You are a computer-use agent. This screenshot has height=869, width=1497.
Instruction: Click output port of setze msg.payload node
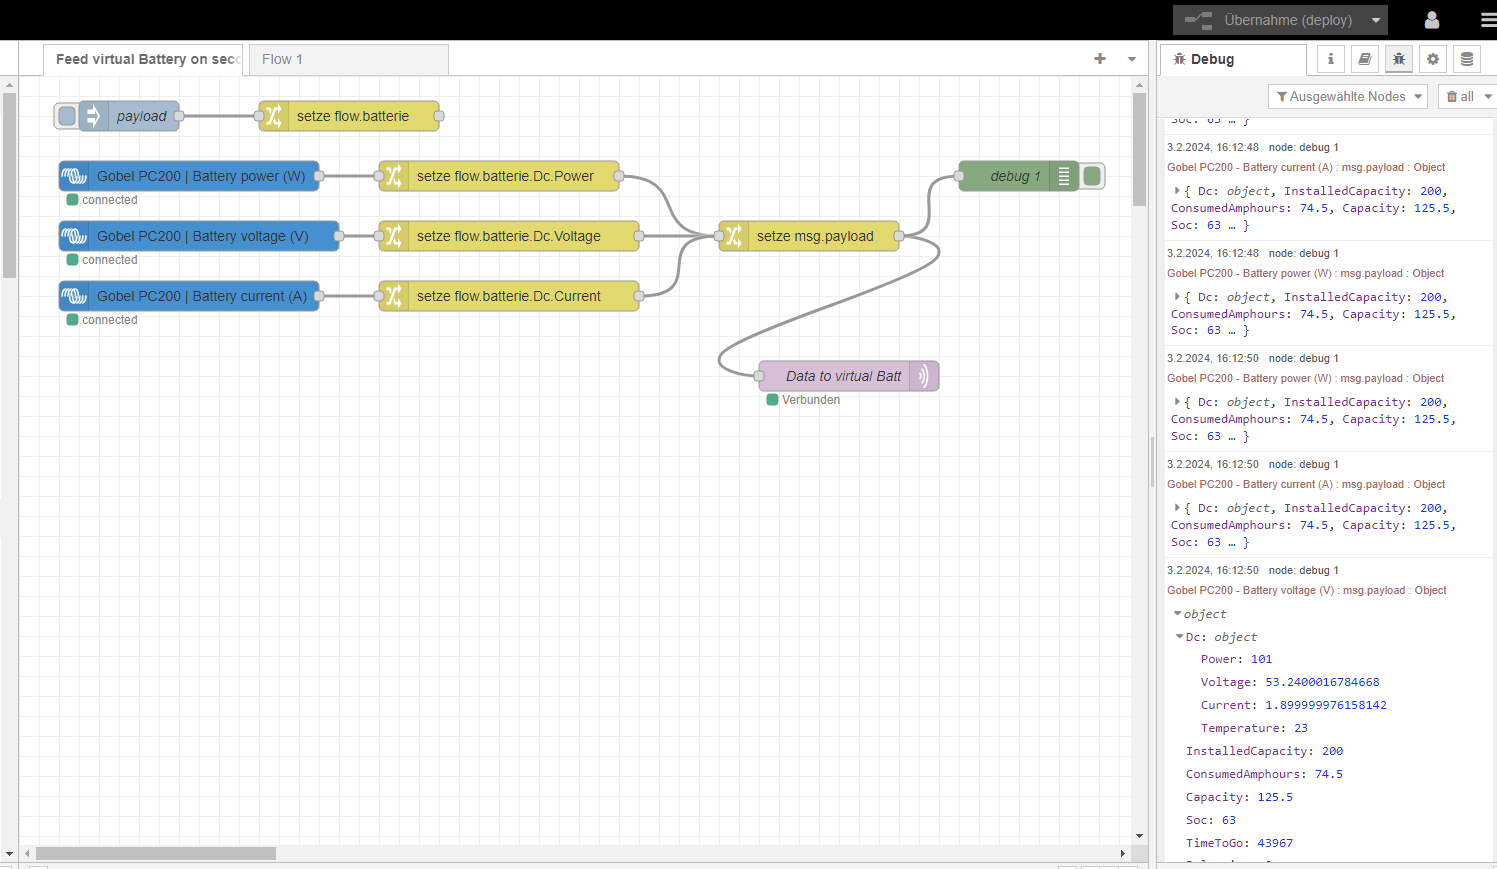click(899, 236)
